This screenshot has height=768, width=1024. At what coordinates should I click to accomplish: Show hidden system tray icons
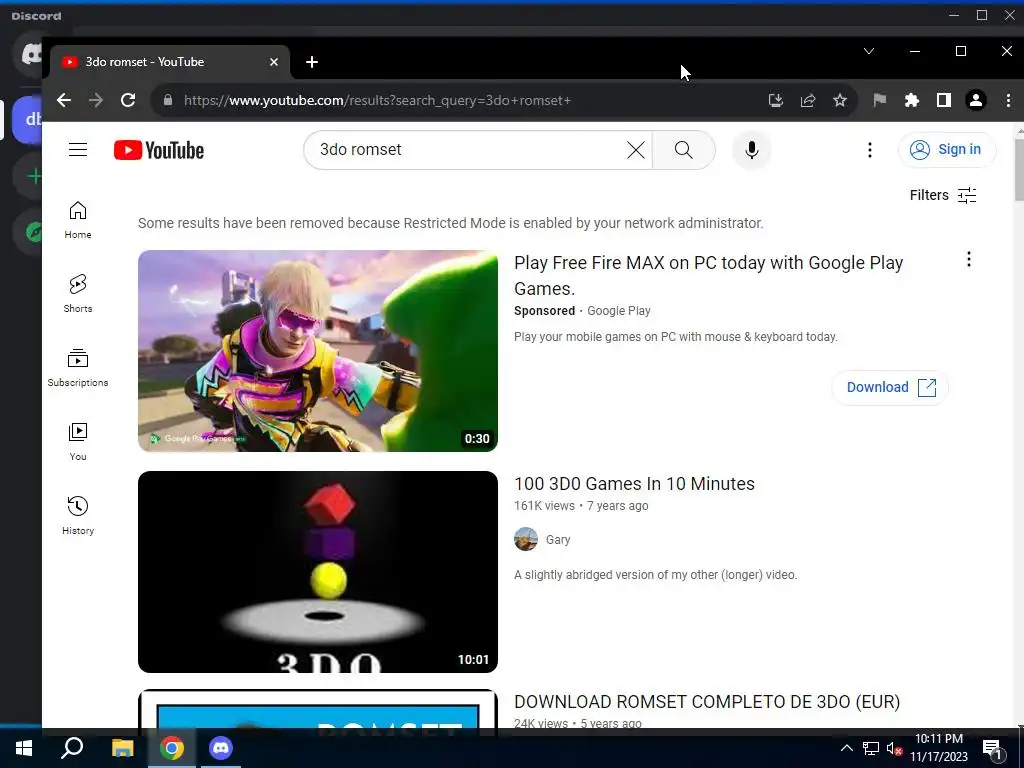click(846, 748)
